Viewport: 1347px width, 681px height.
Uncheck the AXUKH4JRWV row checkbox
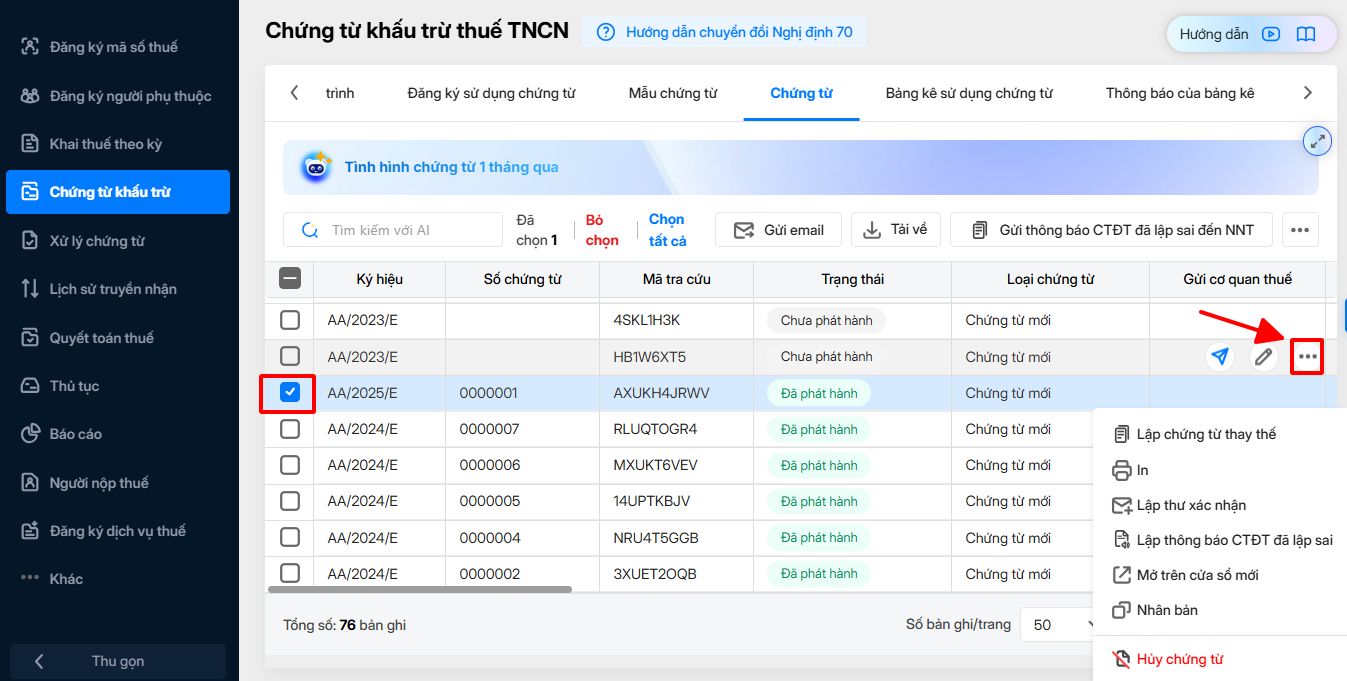tap(289, 393)
